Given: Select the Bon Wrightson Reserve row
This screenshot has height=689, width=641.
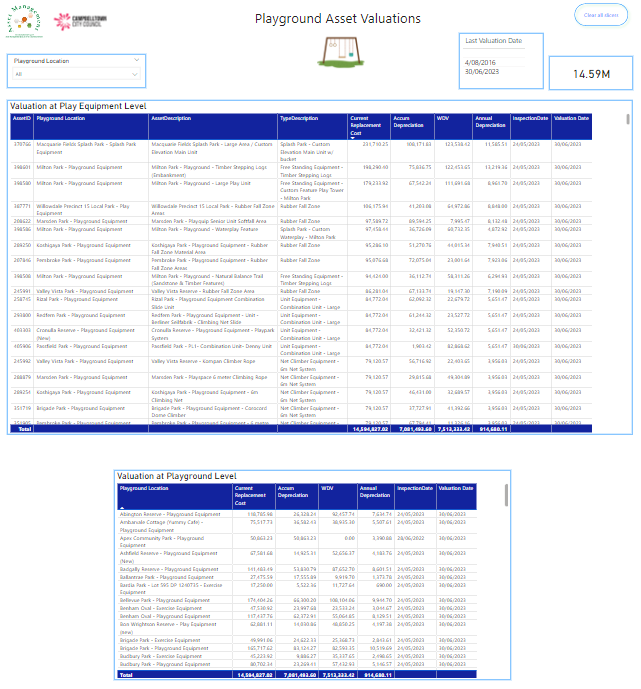Looking at the screenshot, I should 297,628.
